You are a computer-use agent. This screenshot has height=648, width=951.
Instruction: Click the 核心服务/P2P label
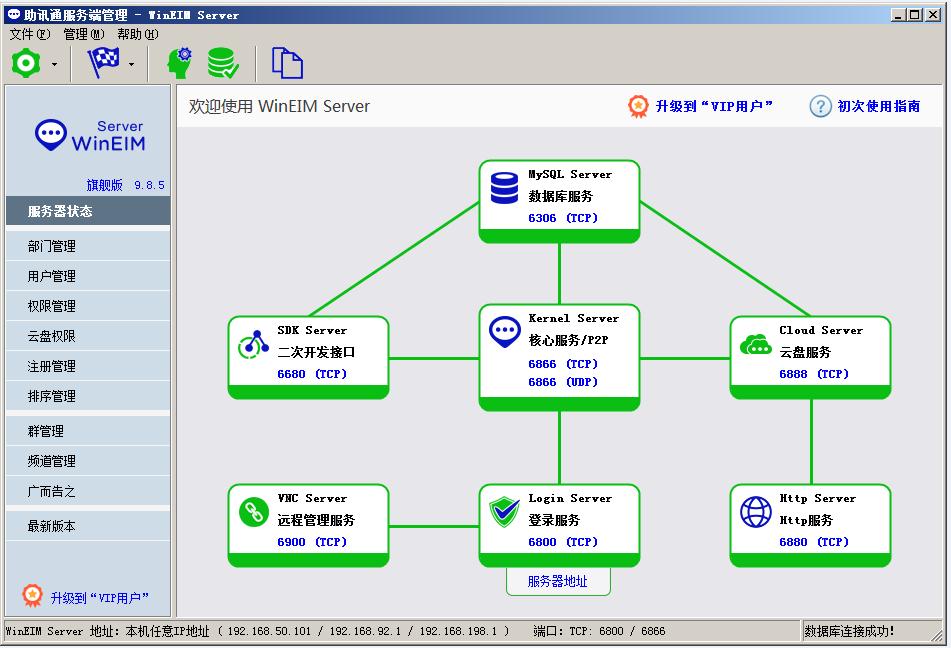[x=568, y=340]
